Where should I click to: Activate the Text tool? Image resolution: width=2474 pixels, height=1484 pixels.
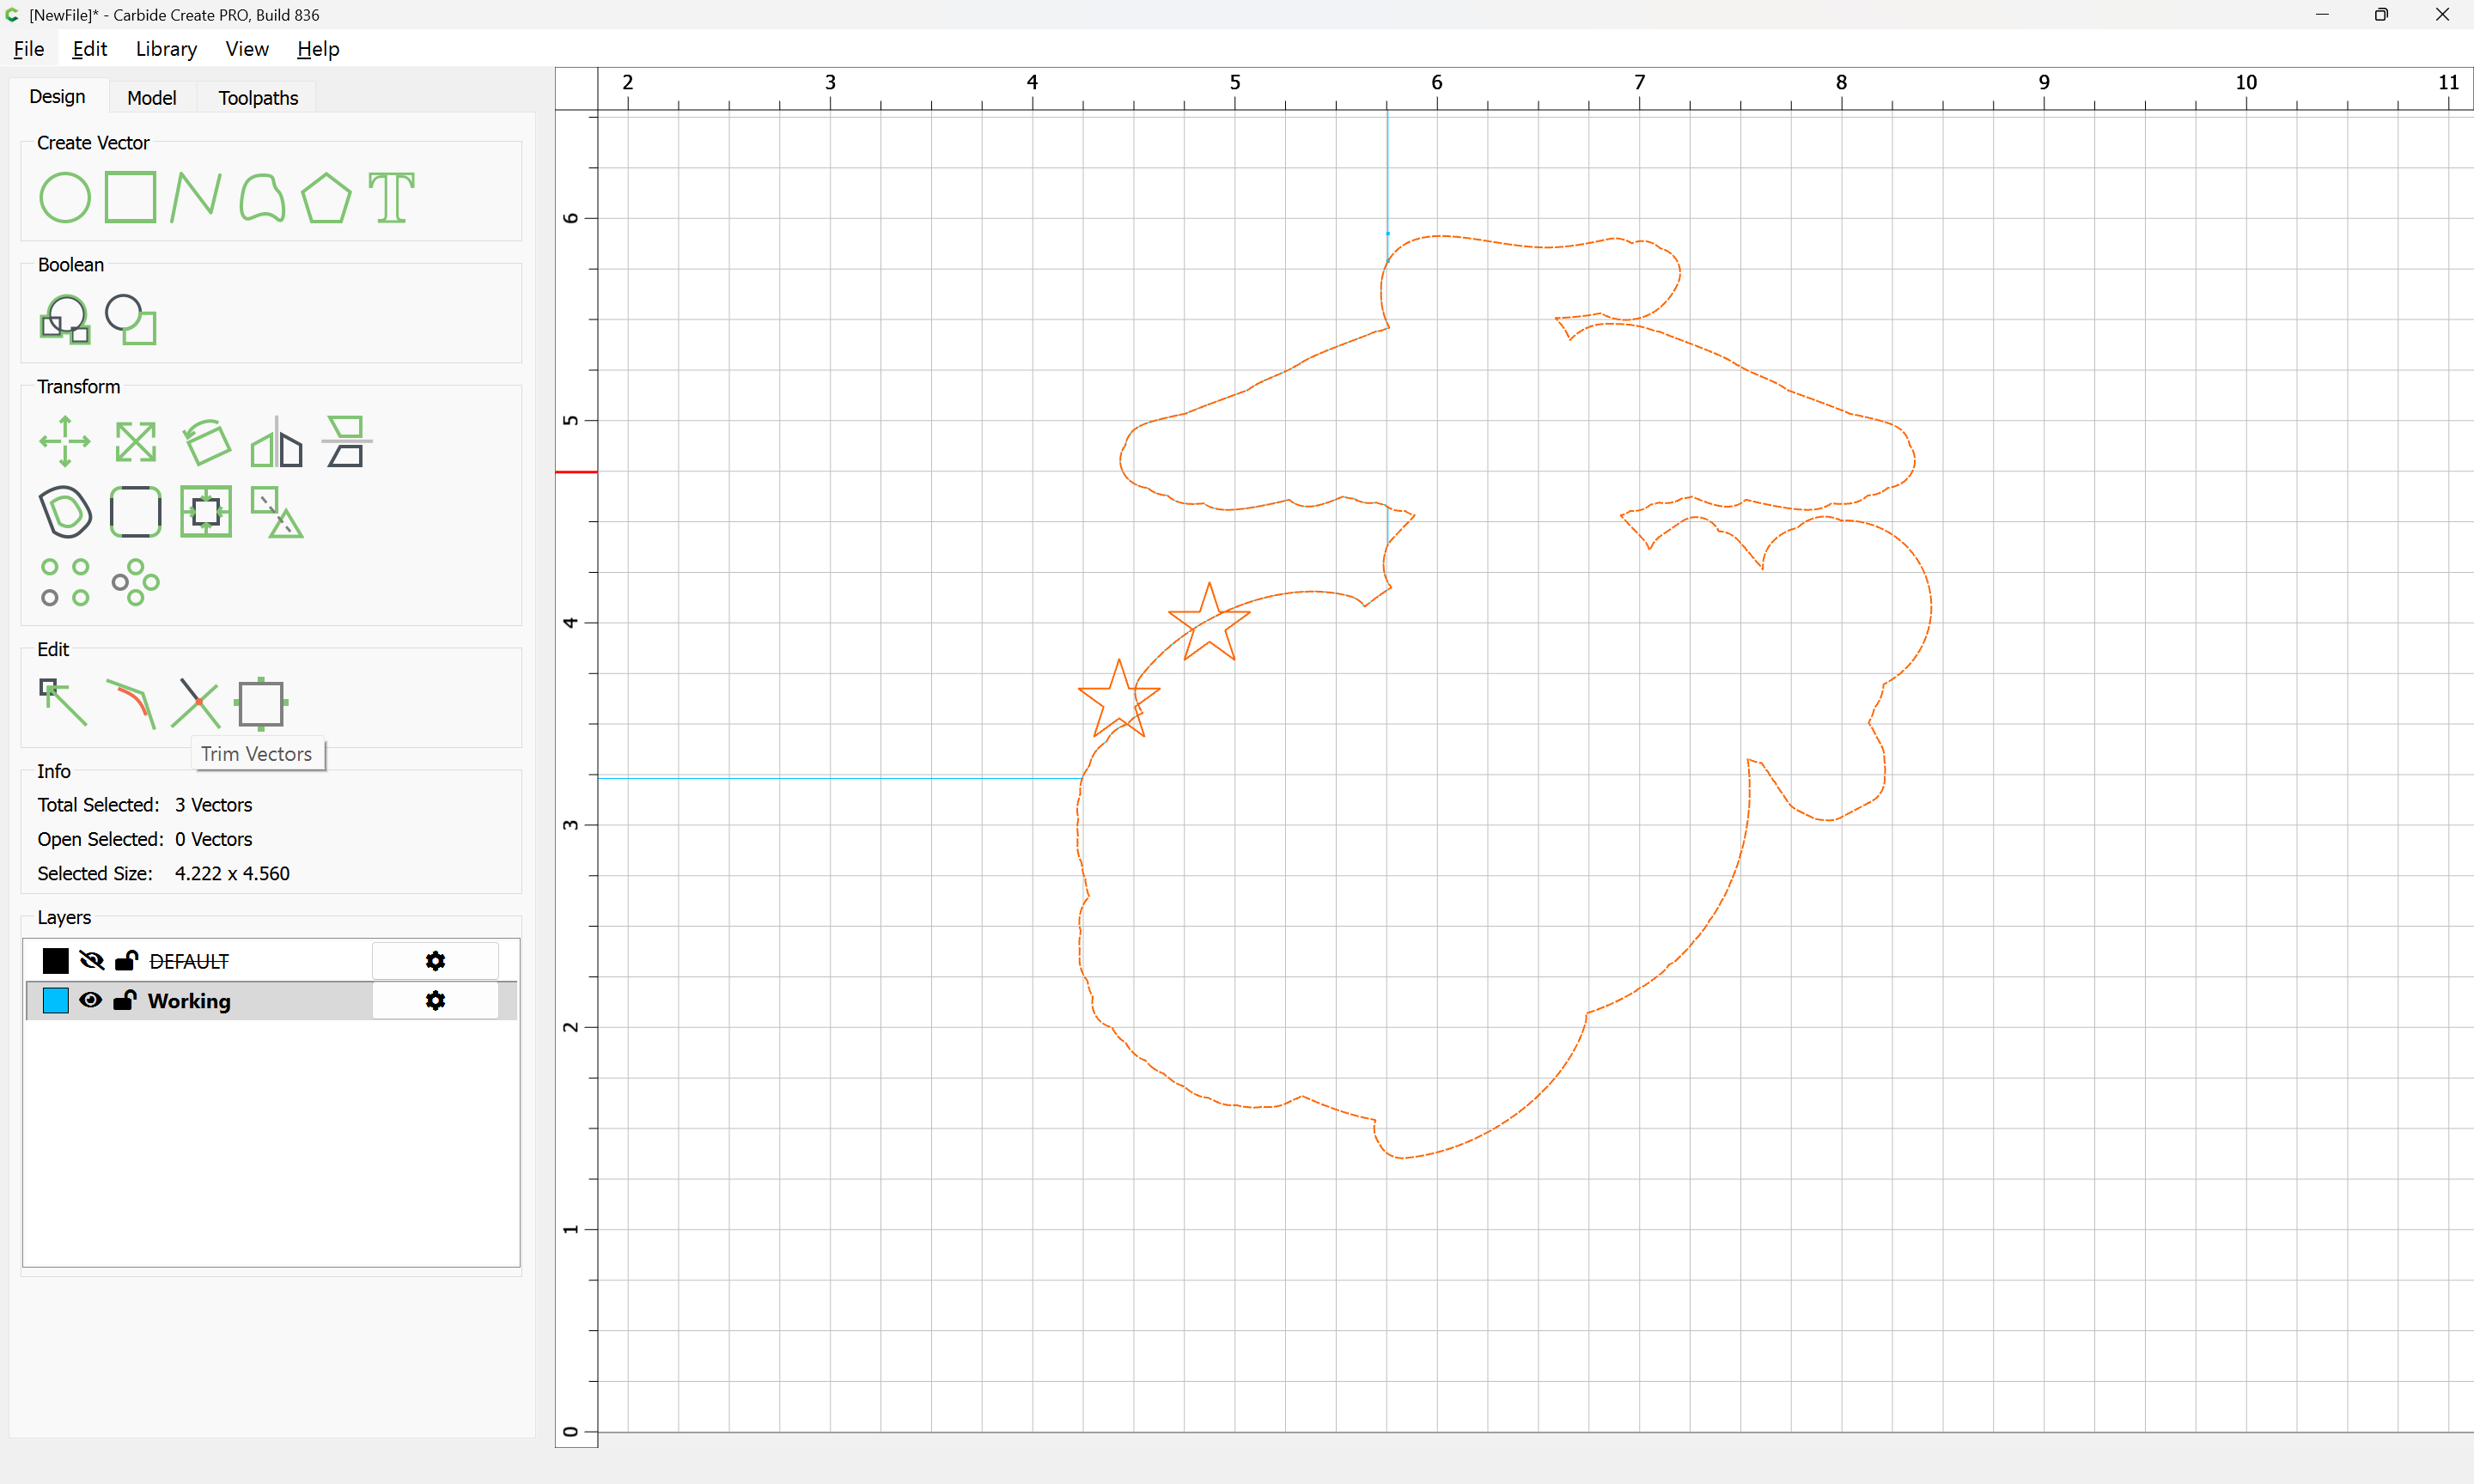point(391,197)
